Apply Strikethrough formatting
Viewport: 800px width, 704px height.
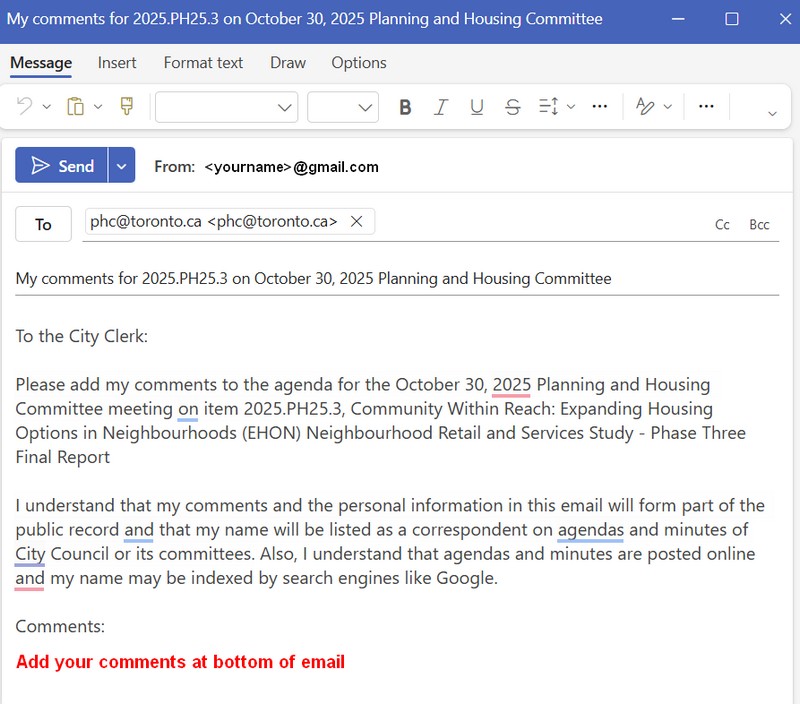click(x=513, y=107)
